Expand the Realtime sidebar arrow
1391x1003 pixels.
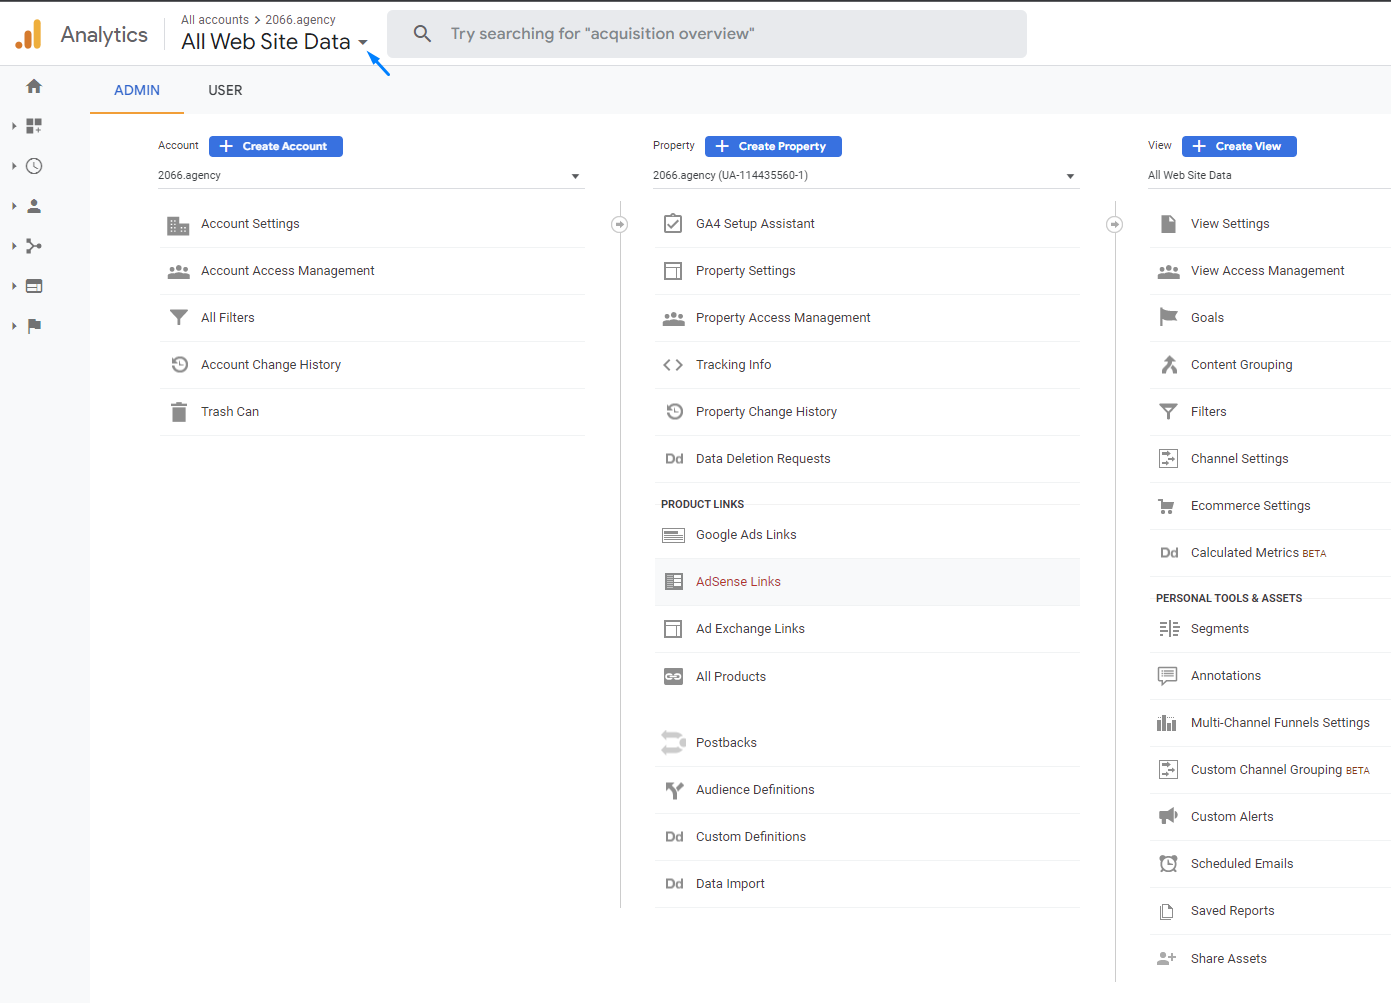(x=14, y=166)
